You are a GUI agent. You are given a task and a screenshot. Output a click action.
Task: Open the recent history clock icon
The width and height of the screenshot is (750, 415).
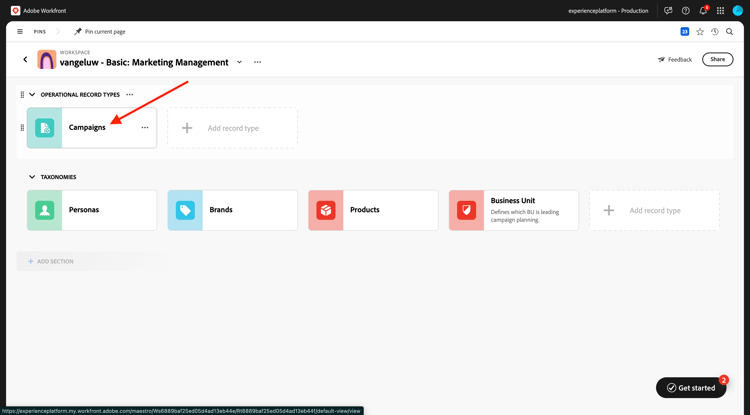(x=715, y=32)
